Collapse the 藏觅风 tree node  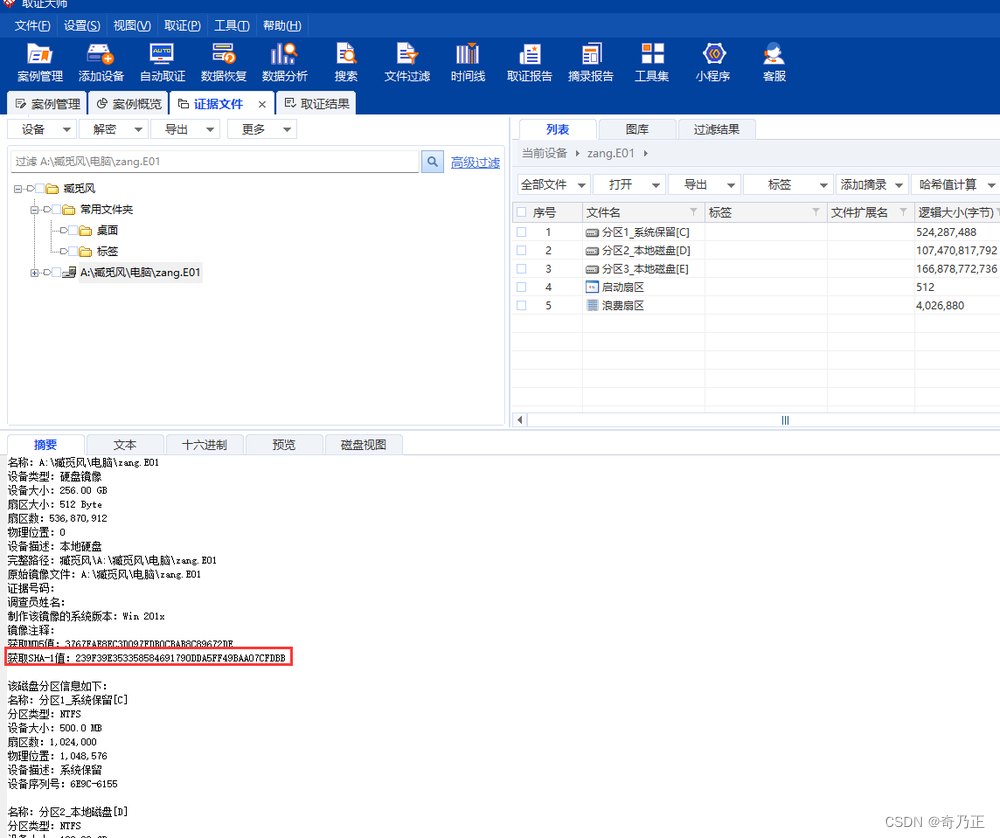[18, 189]
